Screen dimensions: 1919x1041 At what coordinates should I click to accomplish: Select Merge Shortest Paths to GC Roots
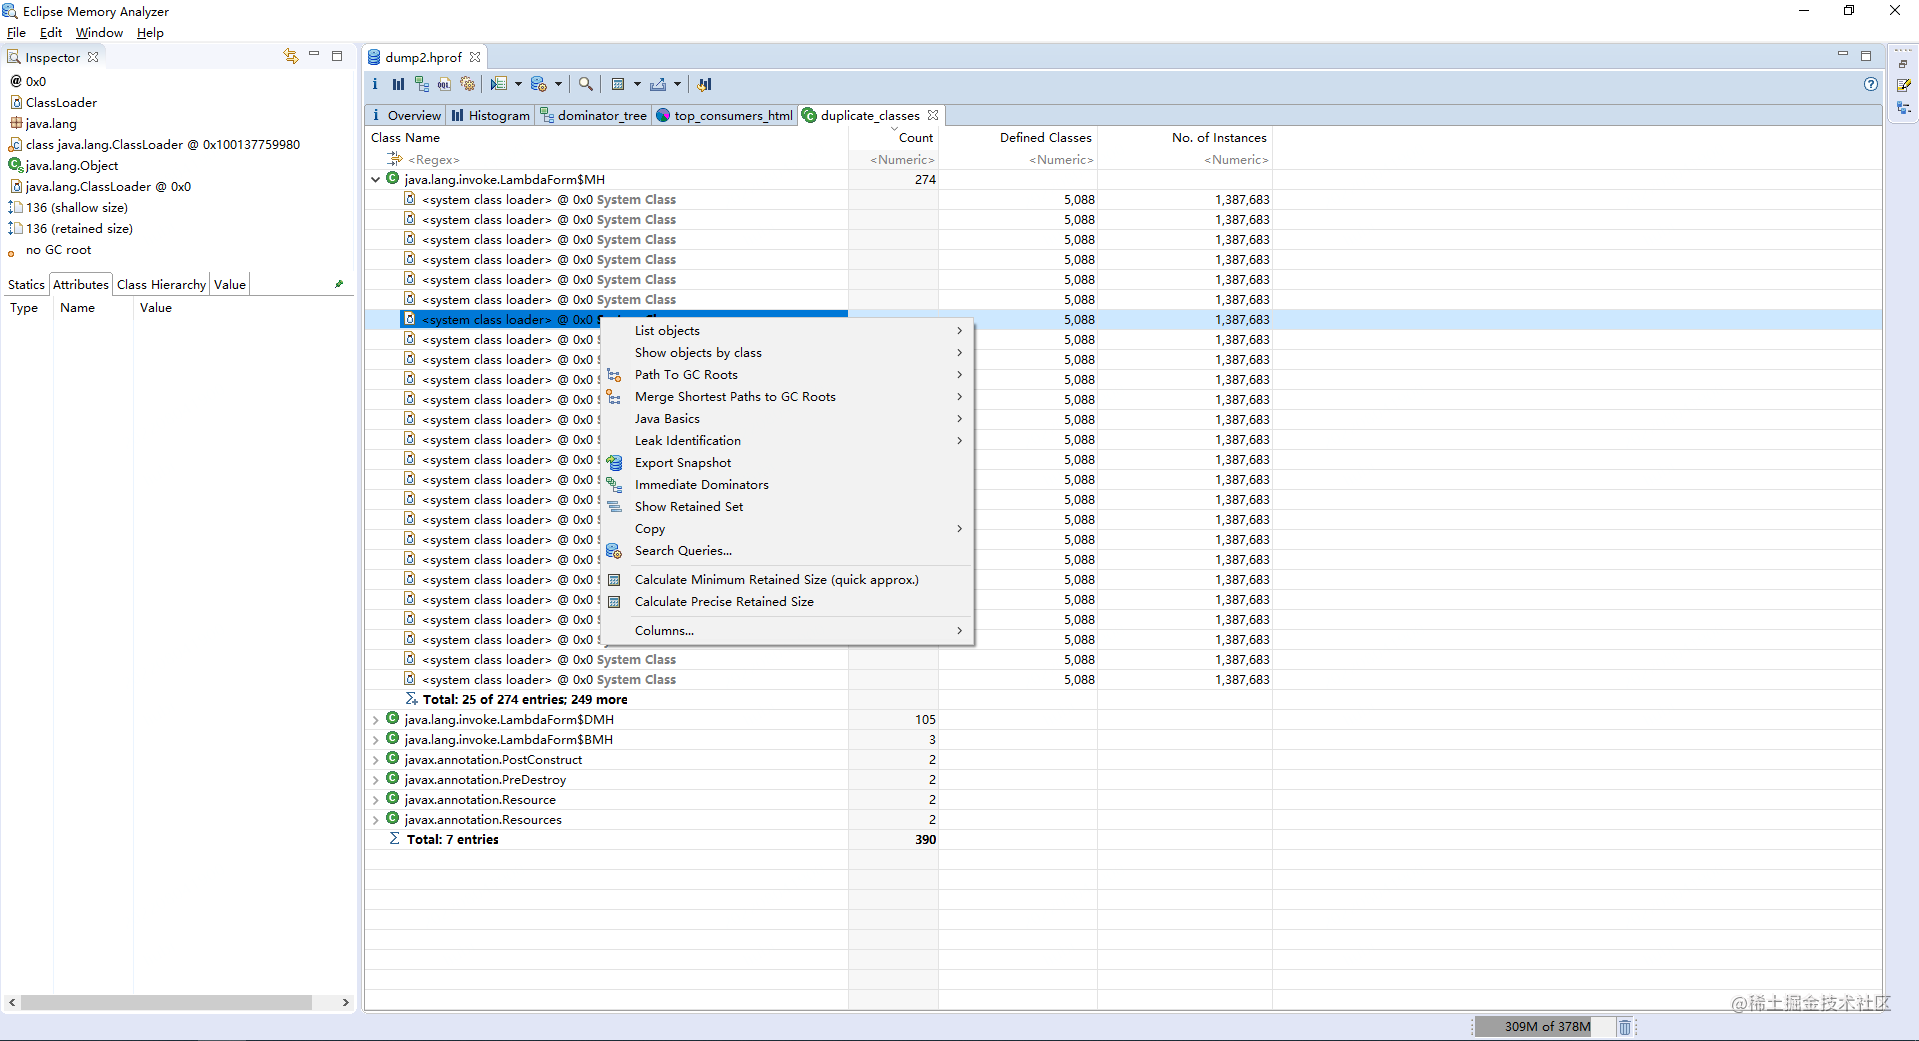(787, 397)
